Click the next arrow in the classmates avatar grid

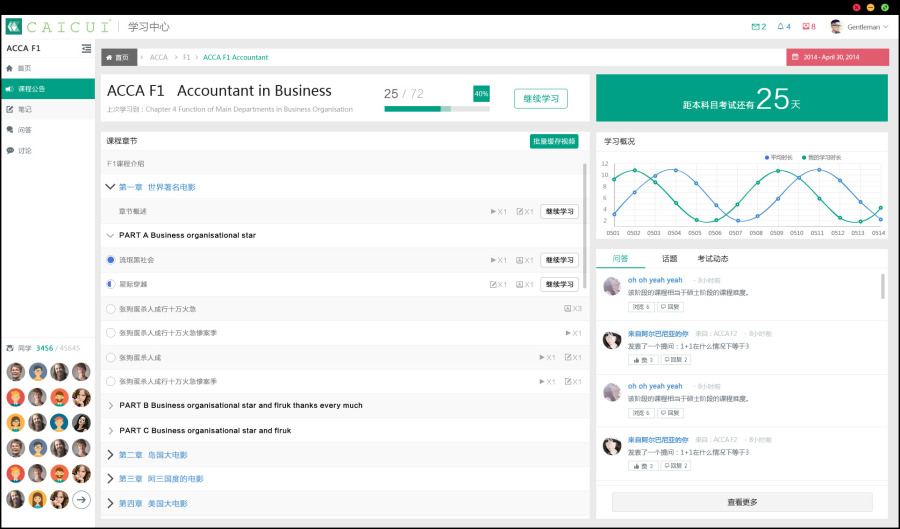82,500
